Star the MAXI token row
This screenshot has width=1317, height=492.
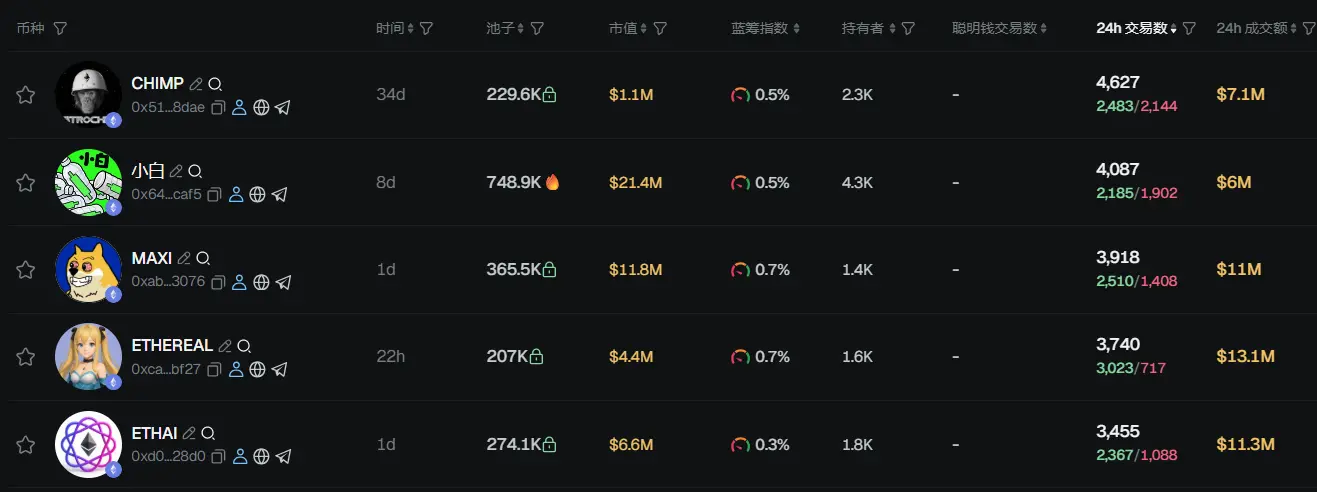point(25,270)
